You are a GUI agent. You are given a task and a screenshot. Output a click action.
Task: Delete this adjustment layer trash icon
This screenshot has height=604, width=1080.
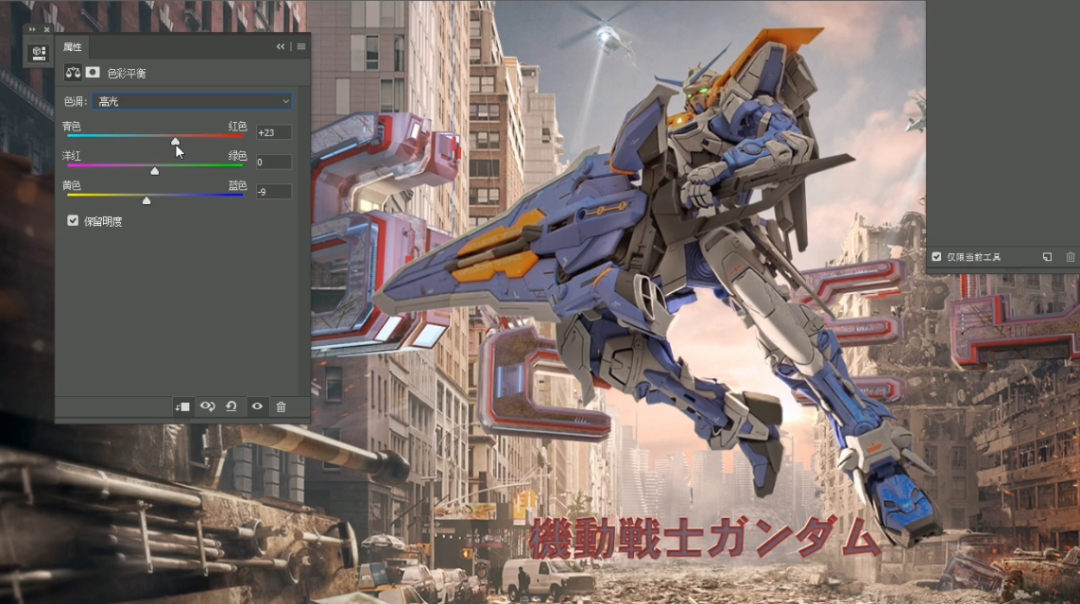281,407
